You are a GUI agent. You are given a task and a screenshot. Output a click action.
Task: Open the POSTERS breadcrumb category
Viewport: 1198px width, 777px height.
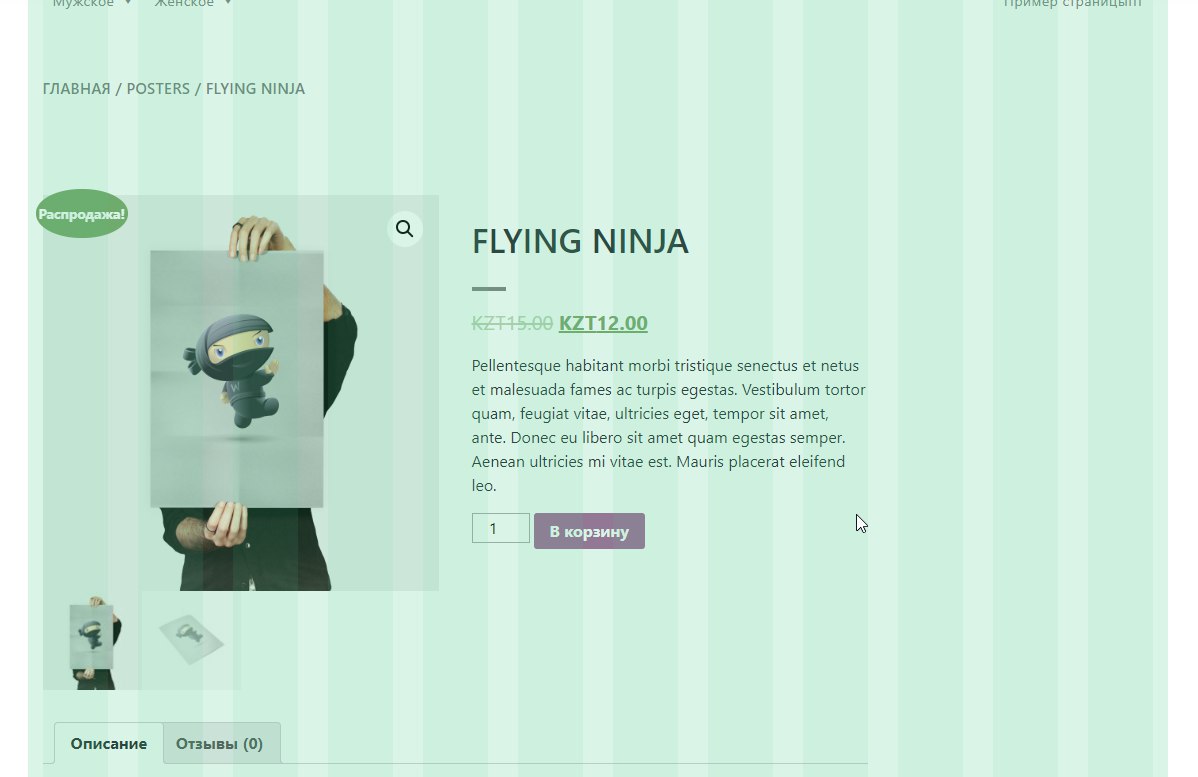pyautogui.click(x=158, y=89)
